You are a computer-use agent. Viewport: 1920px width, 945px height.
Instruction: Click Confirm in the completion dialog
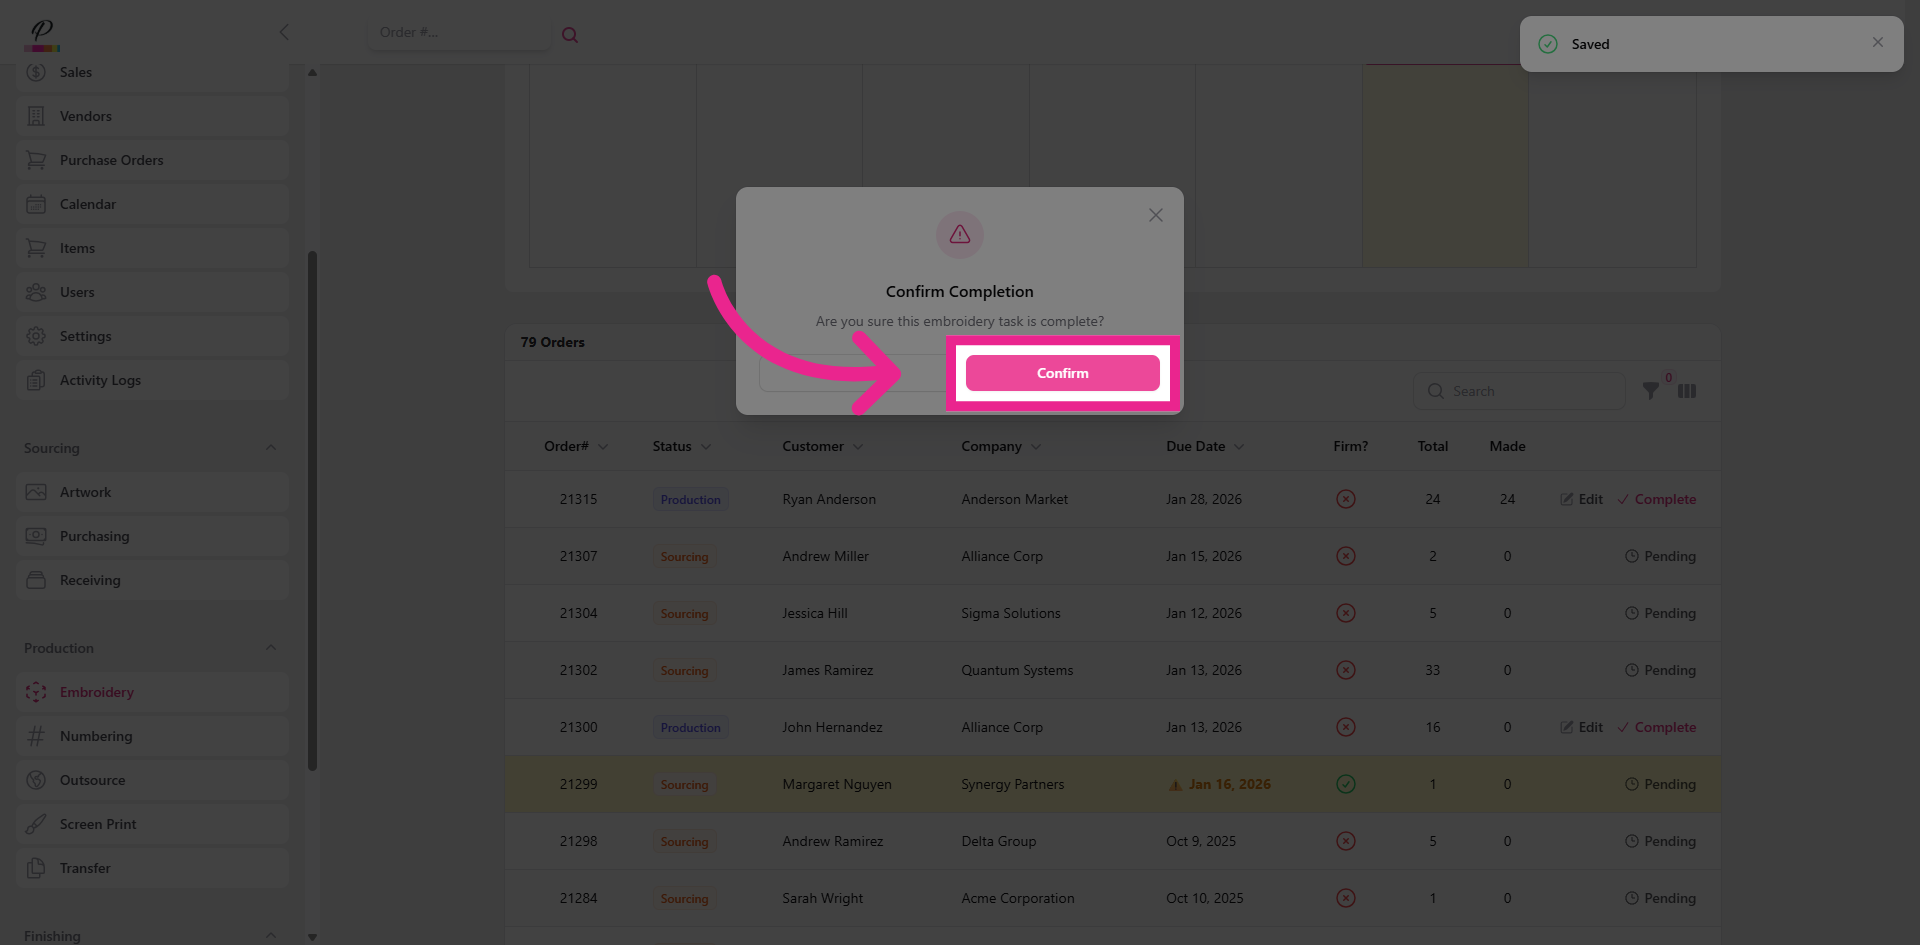(1062, 372)
